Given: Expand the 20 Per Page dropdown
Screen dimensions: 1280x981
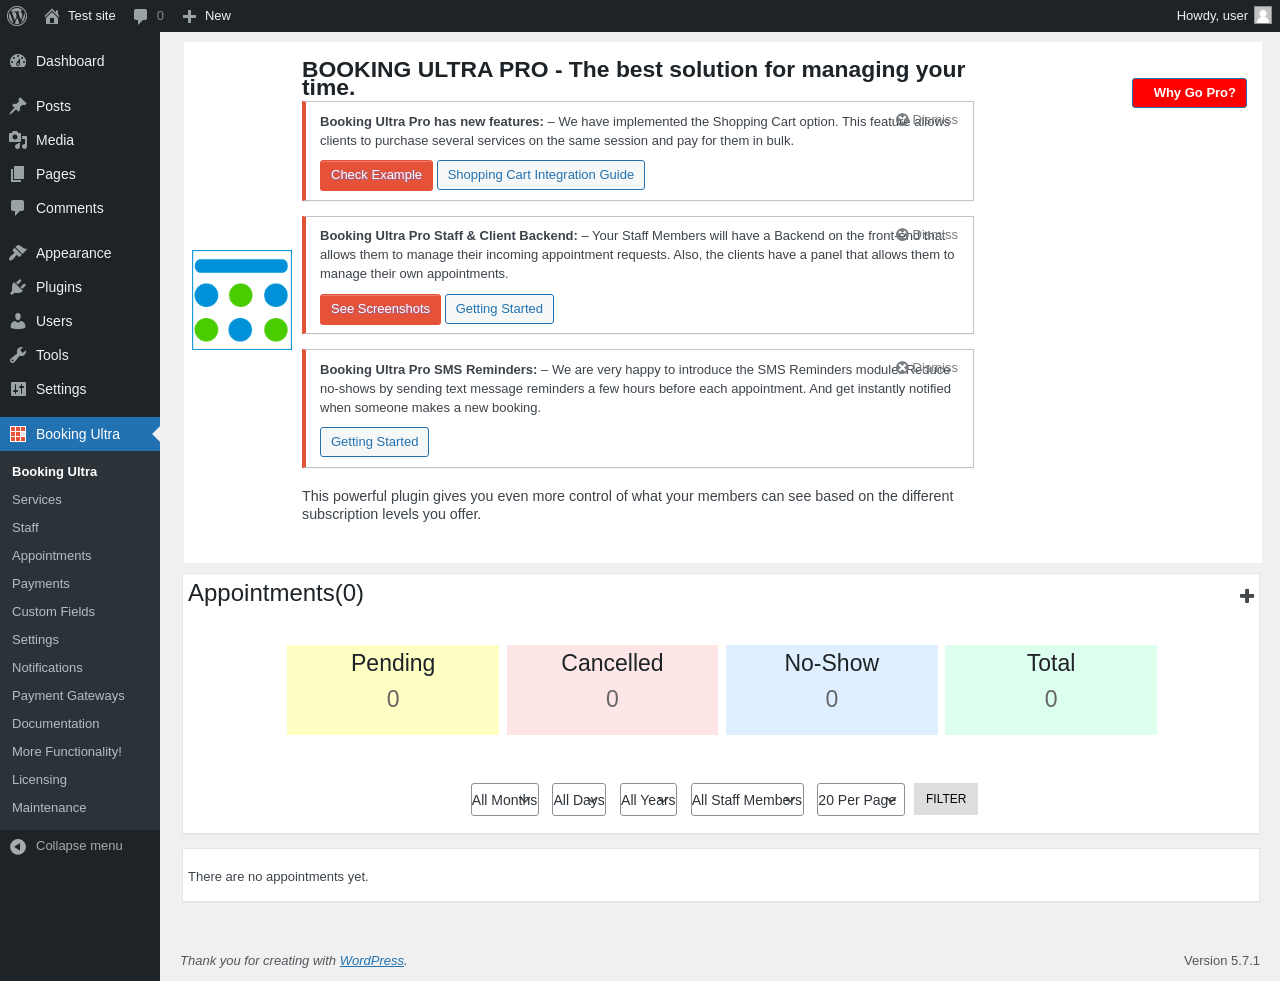Looking at the screenshot, I should tap(860, 800).
